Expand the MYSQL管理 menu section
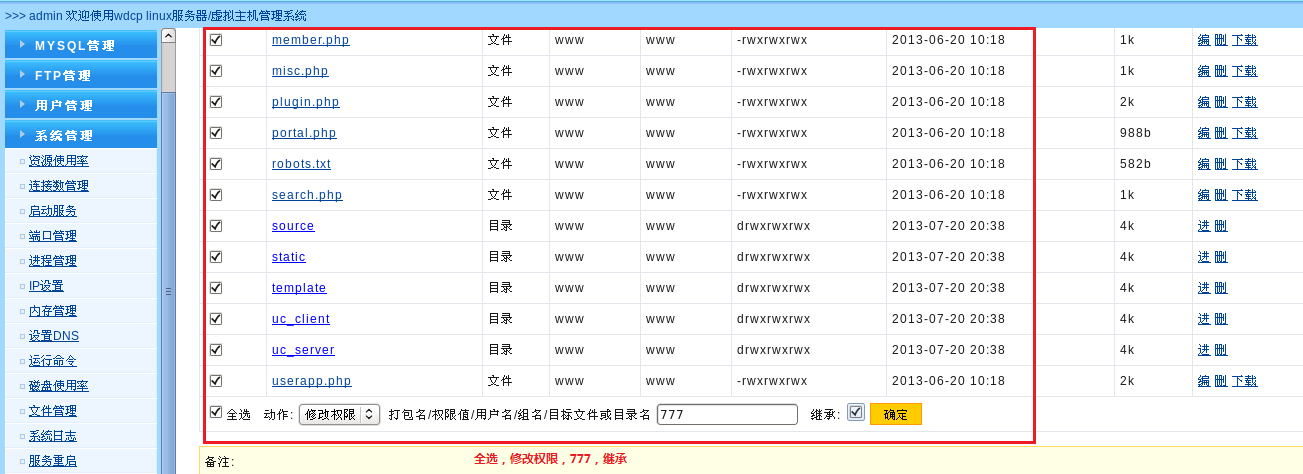The image size is (1303, 474). tap(81, 45)
